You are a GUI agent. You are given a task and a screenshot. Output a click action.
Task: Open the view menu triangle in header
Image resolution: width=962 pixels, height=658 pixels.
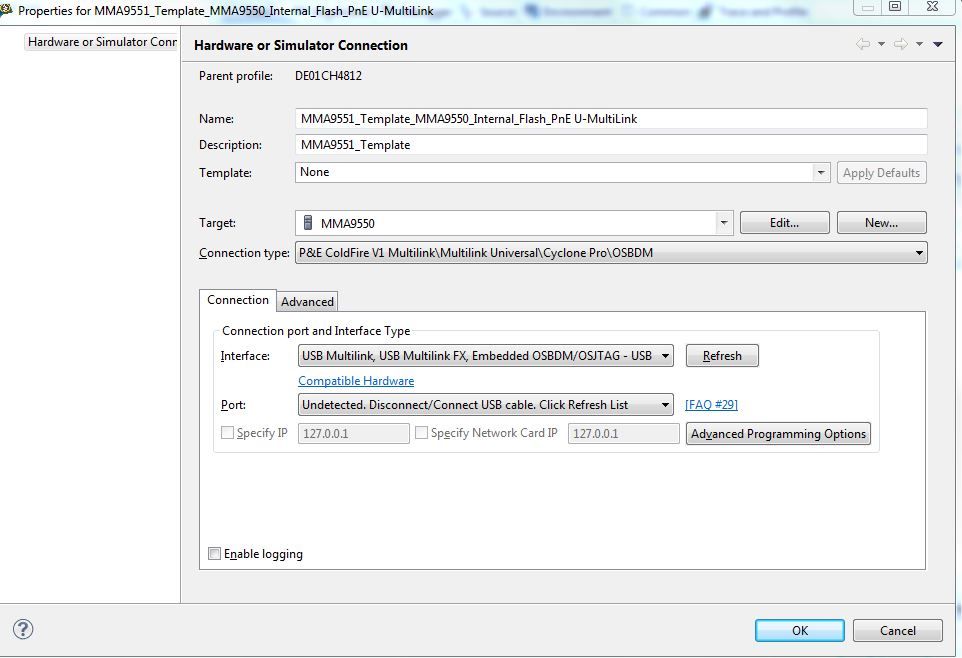pyautogui.click(x=937, y=44)
